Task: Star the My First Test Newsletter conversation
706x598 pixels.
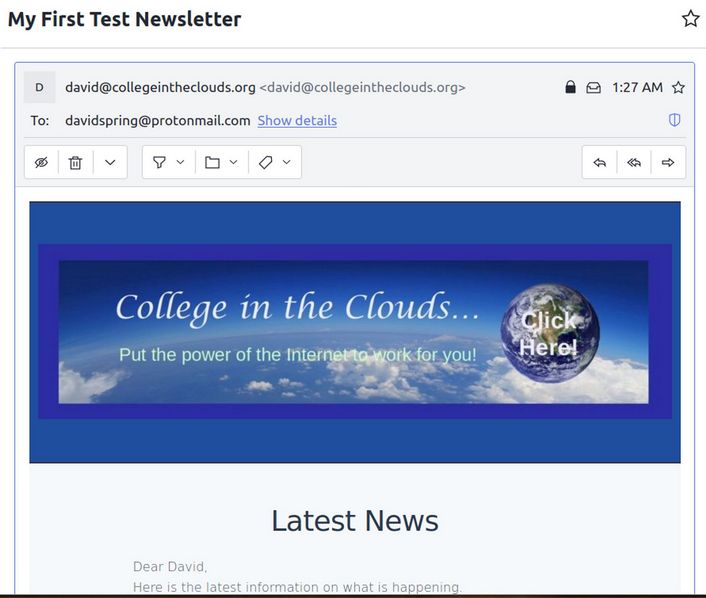Action: point(690,19)
